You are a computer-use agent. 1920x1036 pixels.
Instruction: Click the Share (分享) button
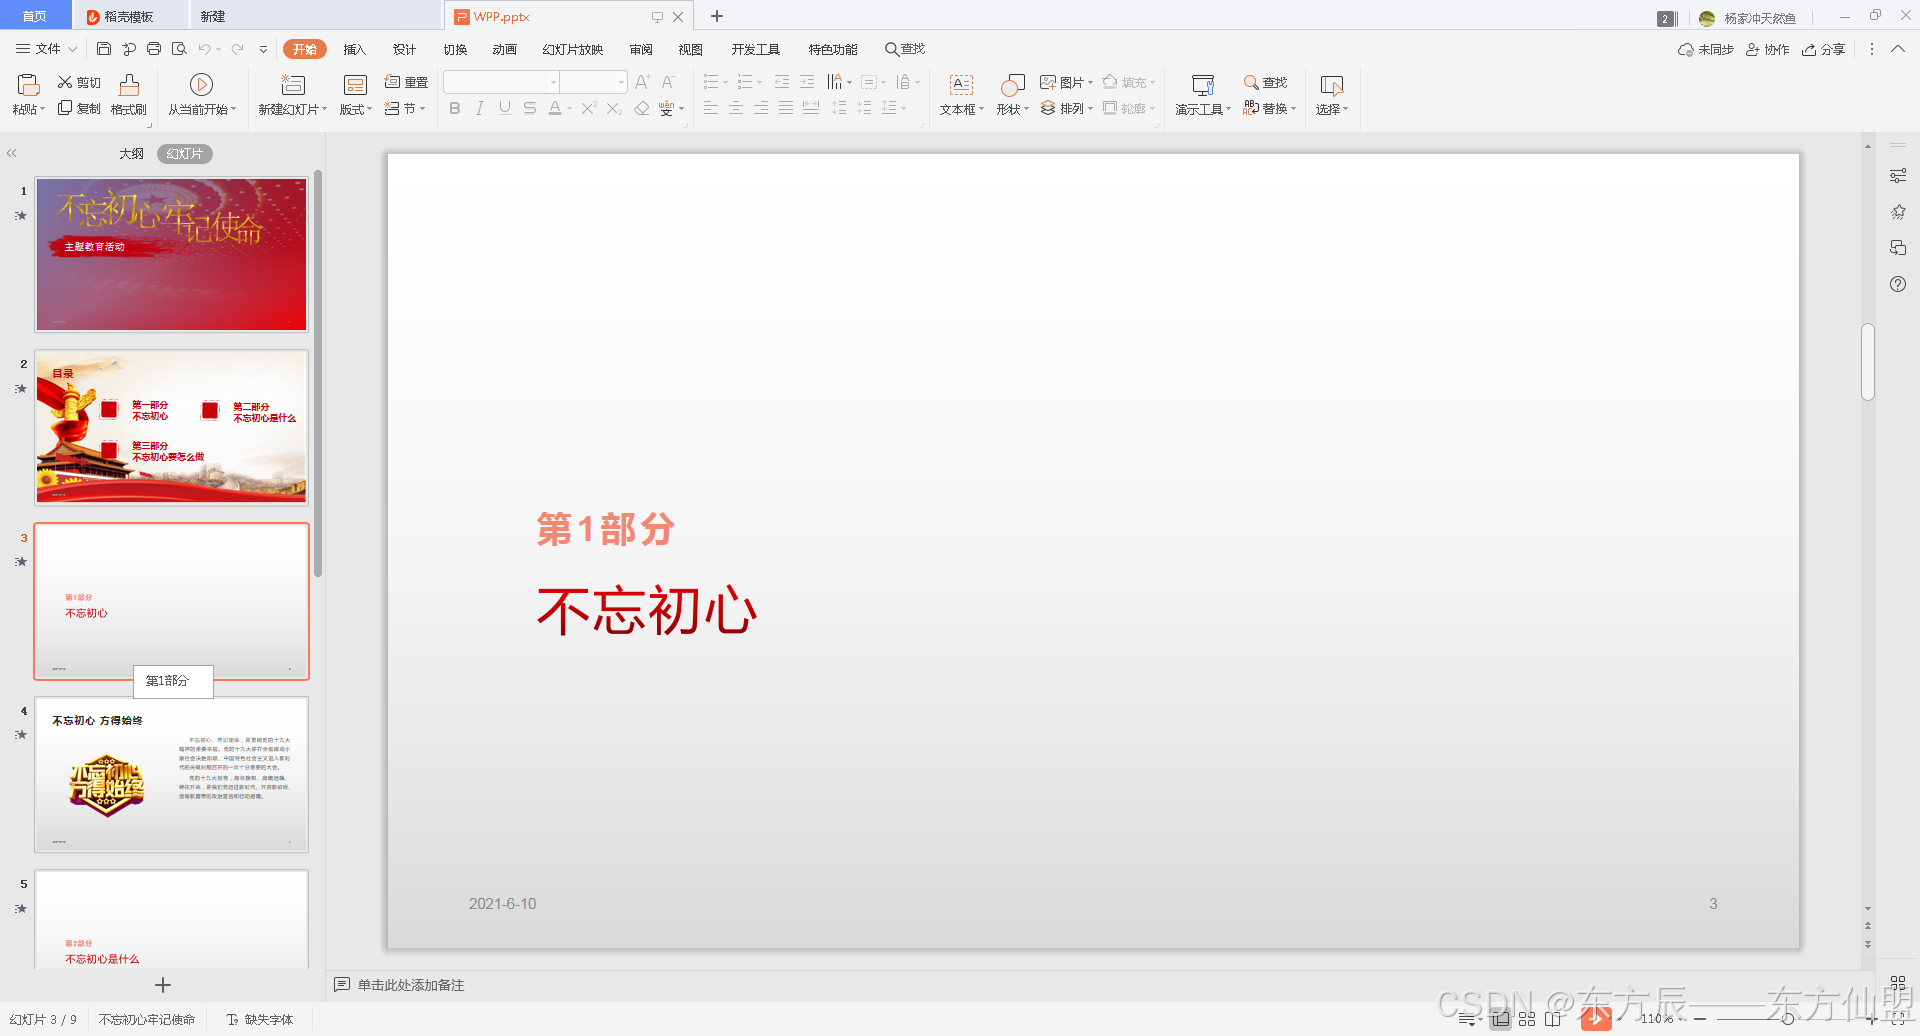[1824, 49]
